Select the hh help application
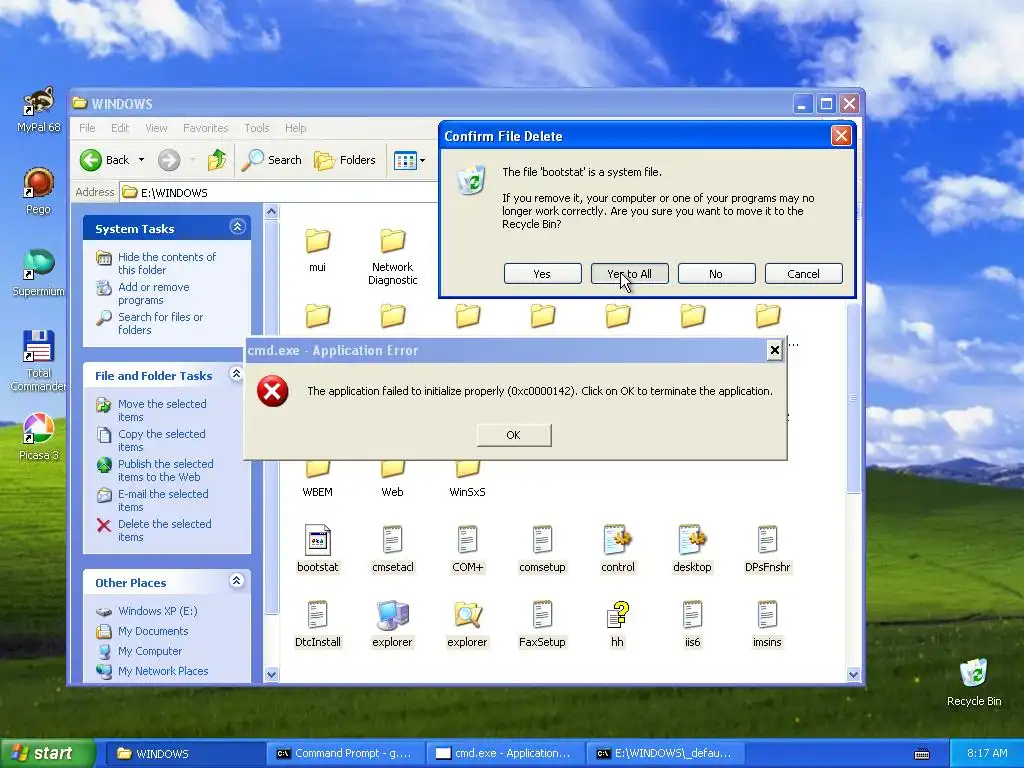The width and height of the screenshot is (1024, 768). click(617, 624)
